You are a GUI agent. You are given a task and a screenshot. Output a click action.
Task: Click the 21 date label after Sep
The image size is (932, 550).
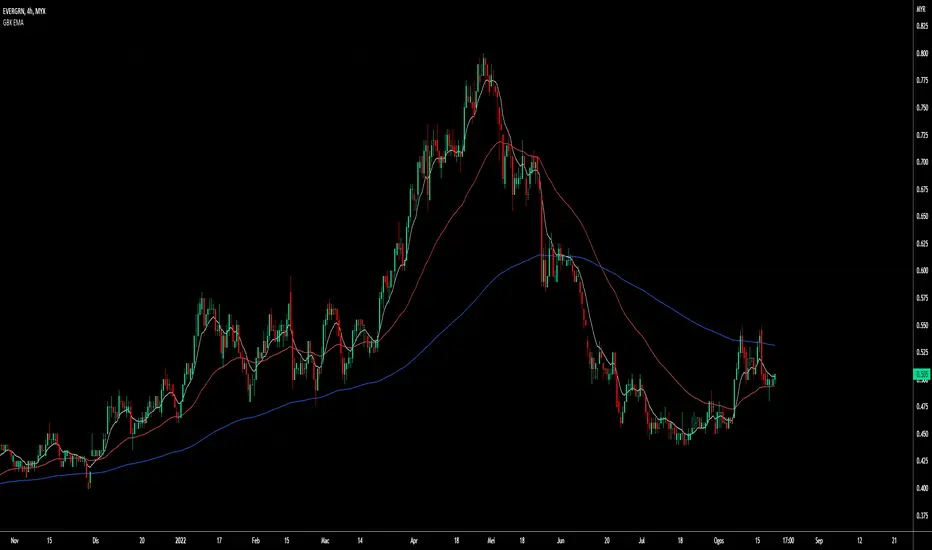(x=895, y=540)
